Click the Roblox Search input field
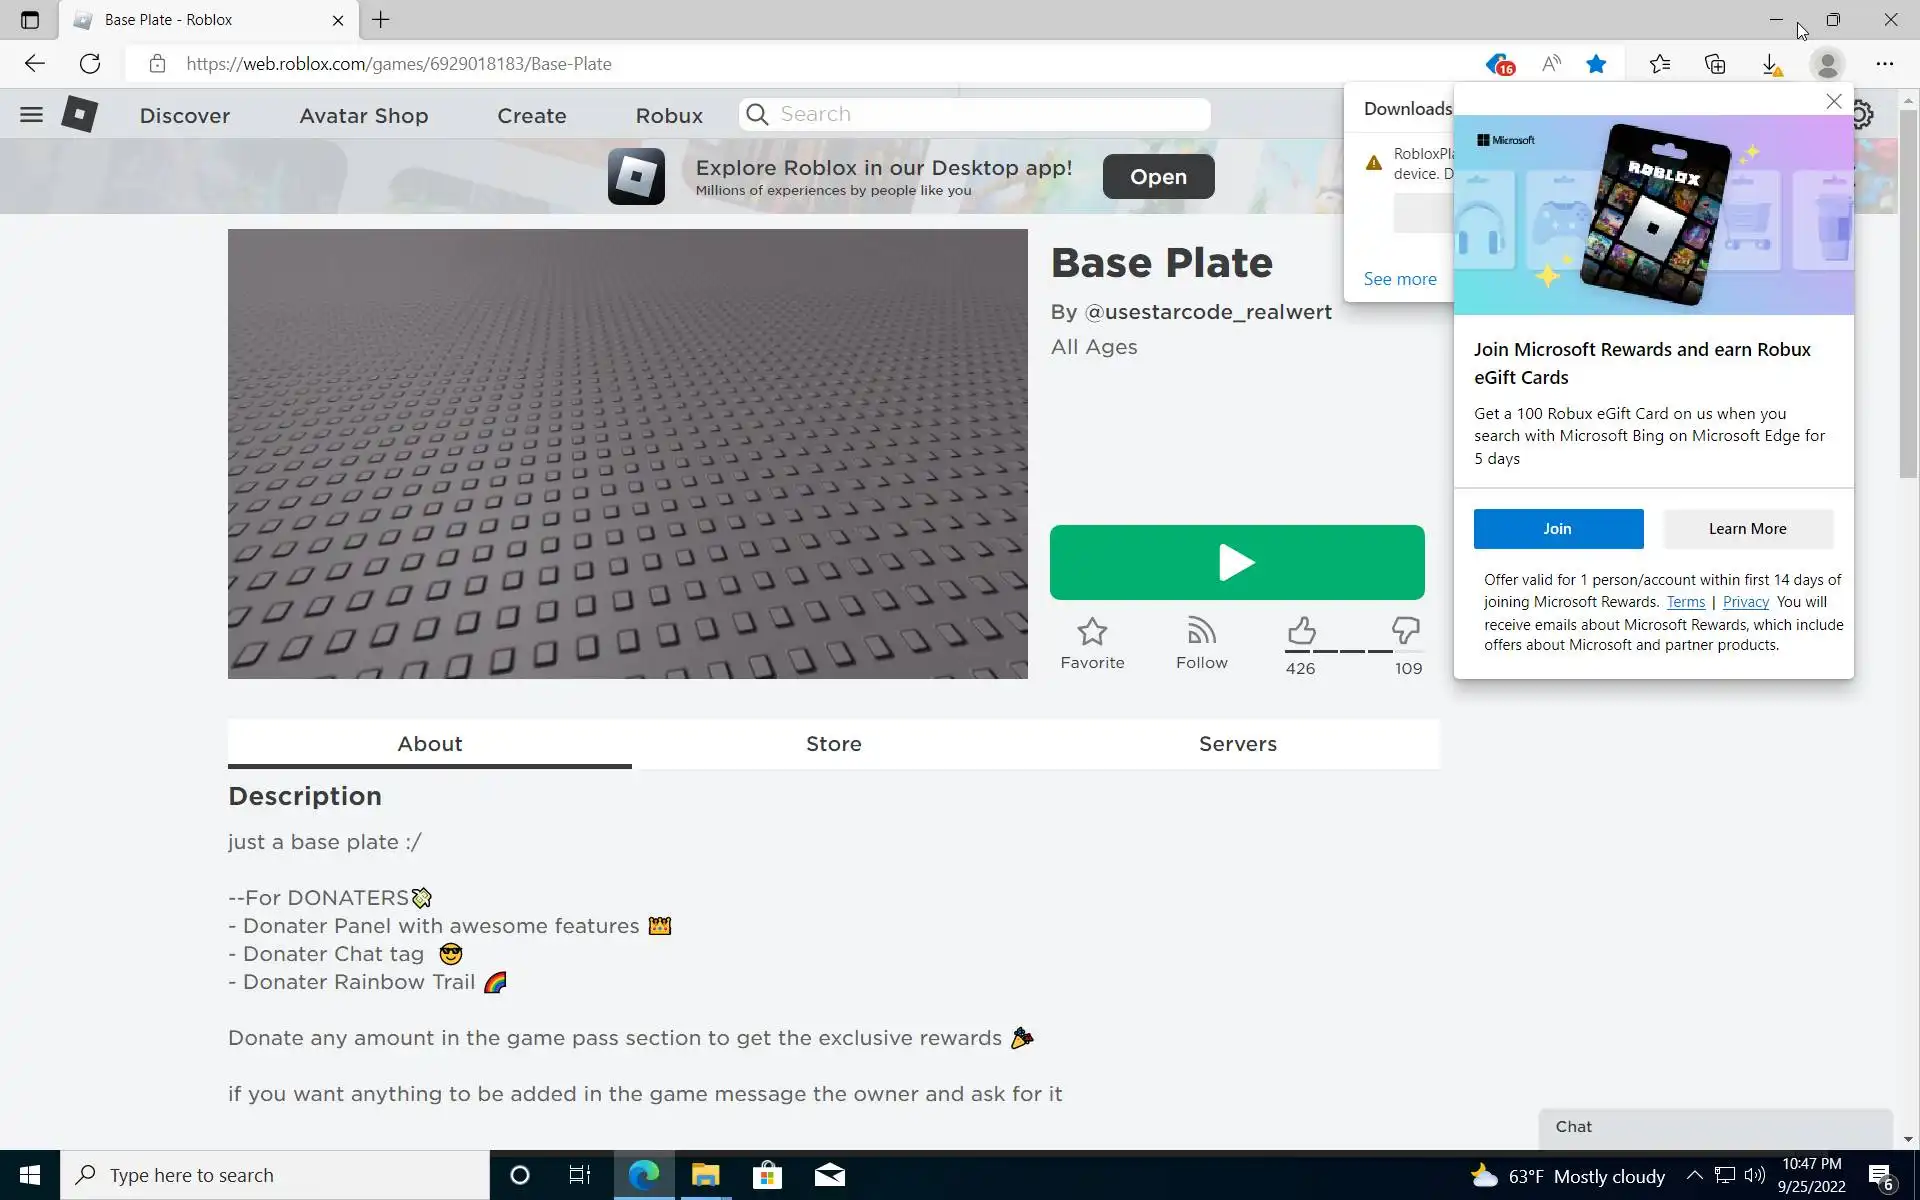This screenshot has width=1920, height=1200. [990, 114]
